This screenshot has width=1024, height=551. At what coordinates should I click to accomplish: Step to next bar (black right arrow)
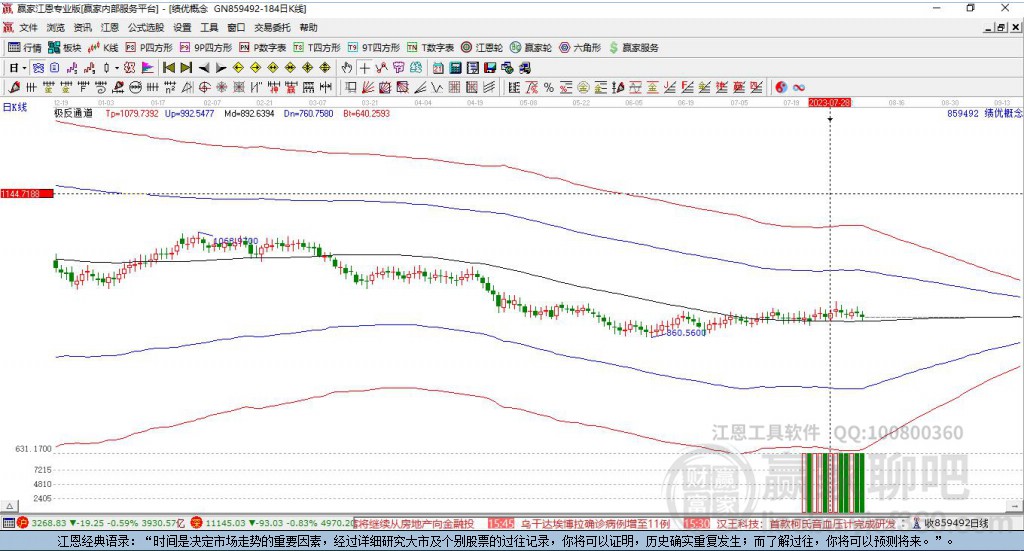221,68
